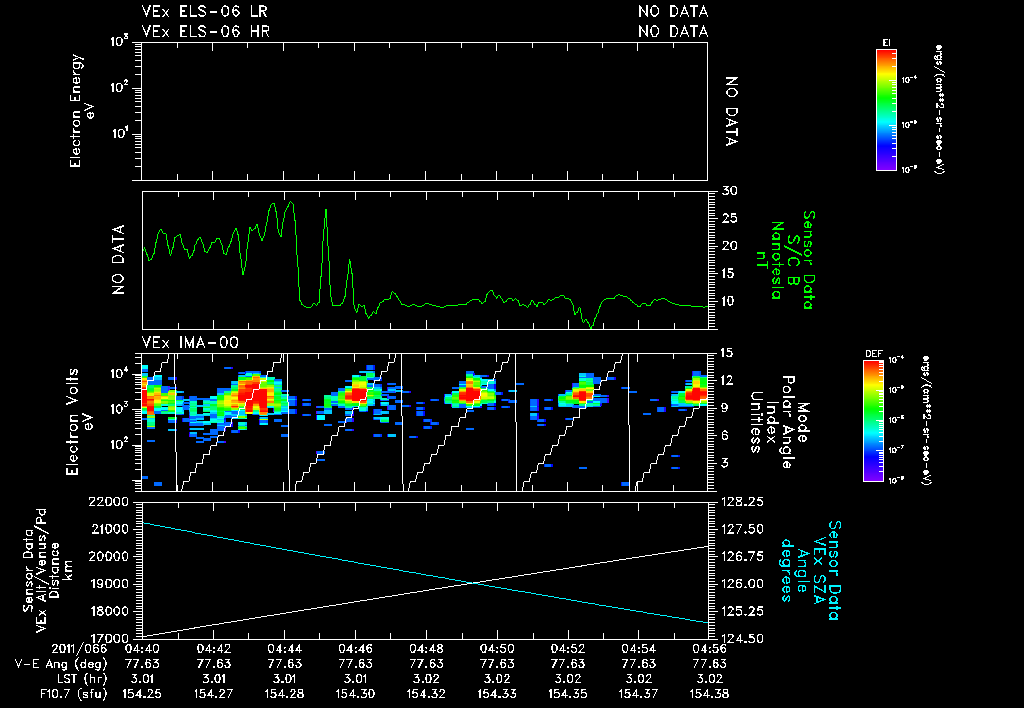Click the F10.7 value 154.27

213,694
